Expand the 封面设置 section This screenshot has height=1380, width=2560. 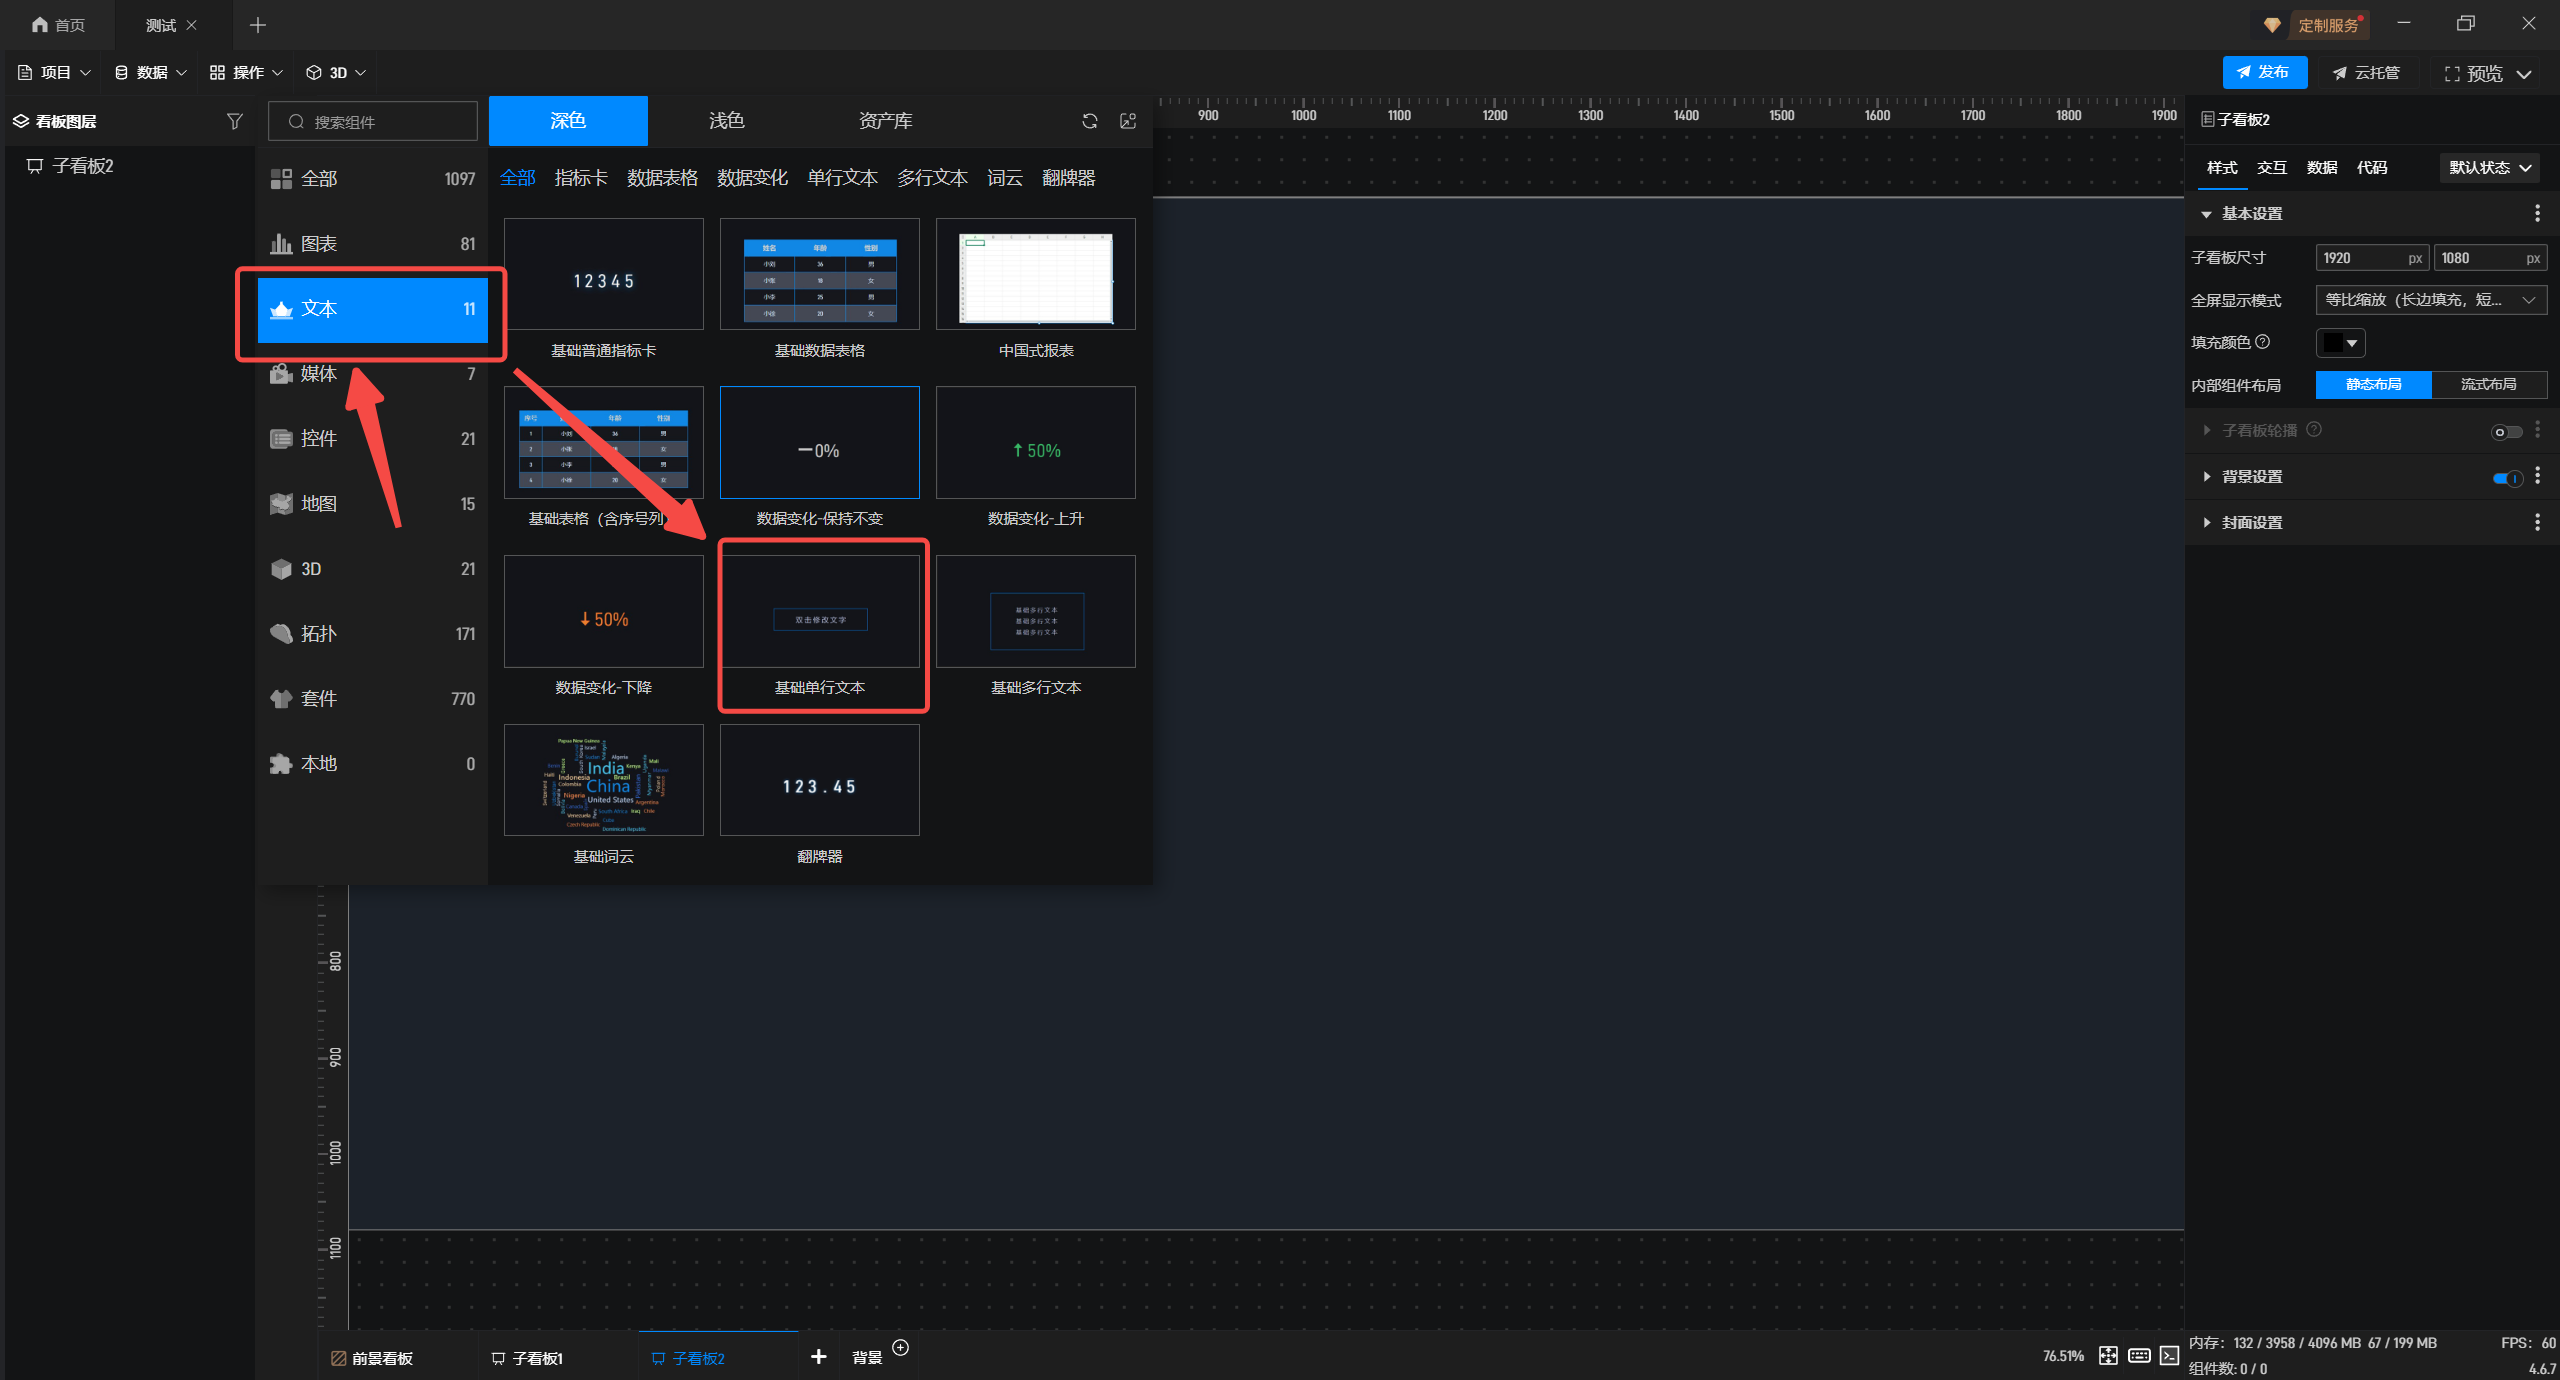click(2252, 523)
